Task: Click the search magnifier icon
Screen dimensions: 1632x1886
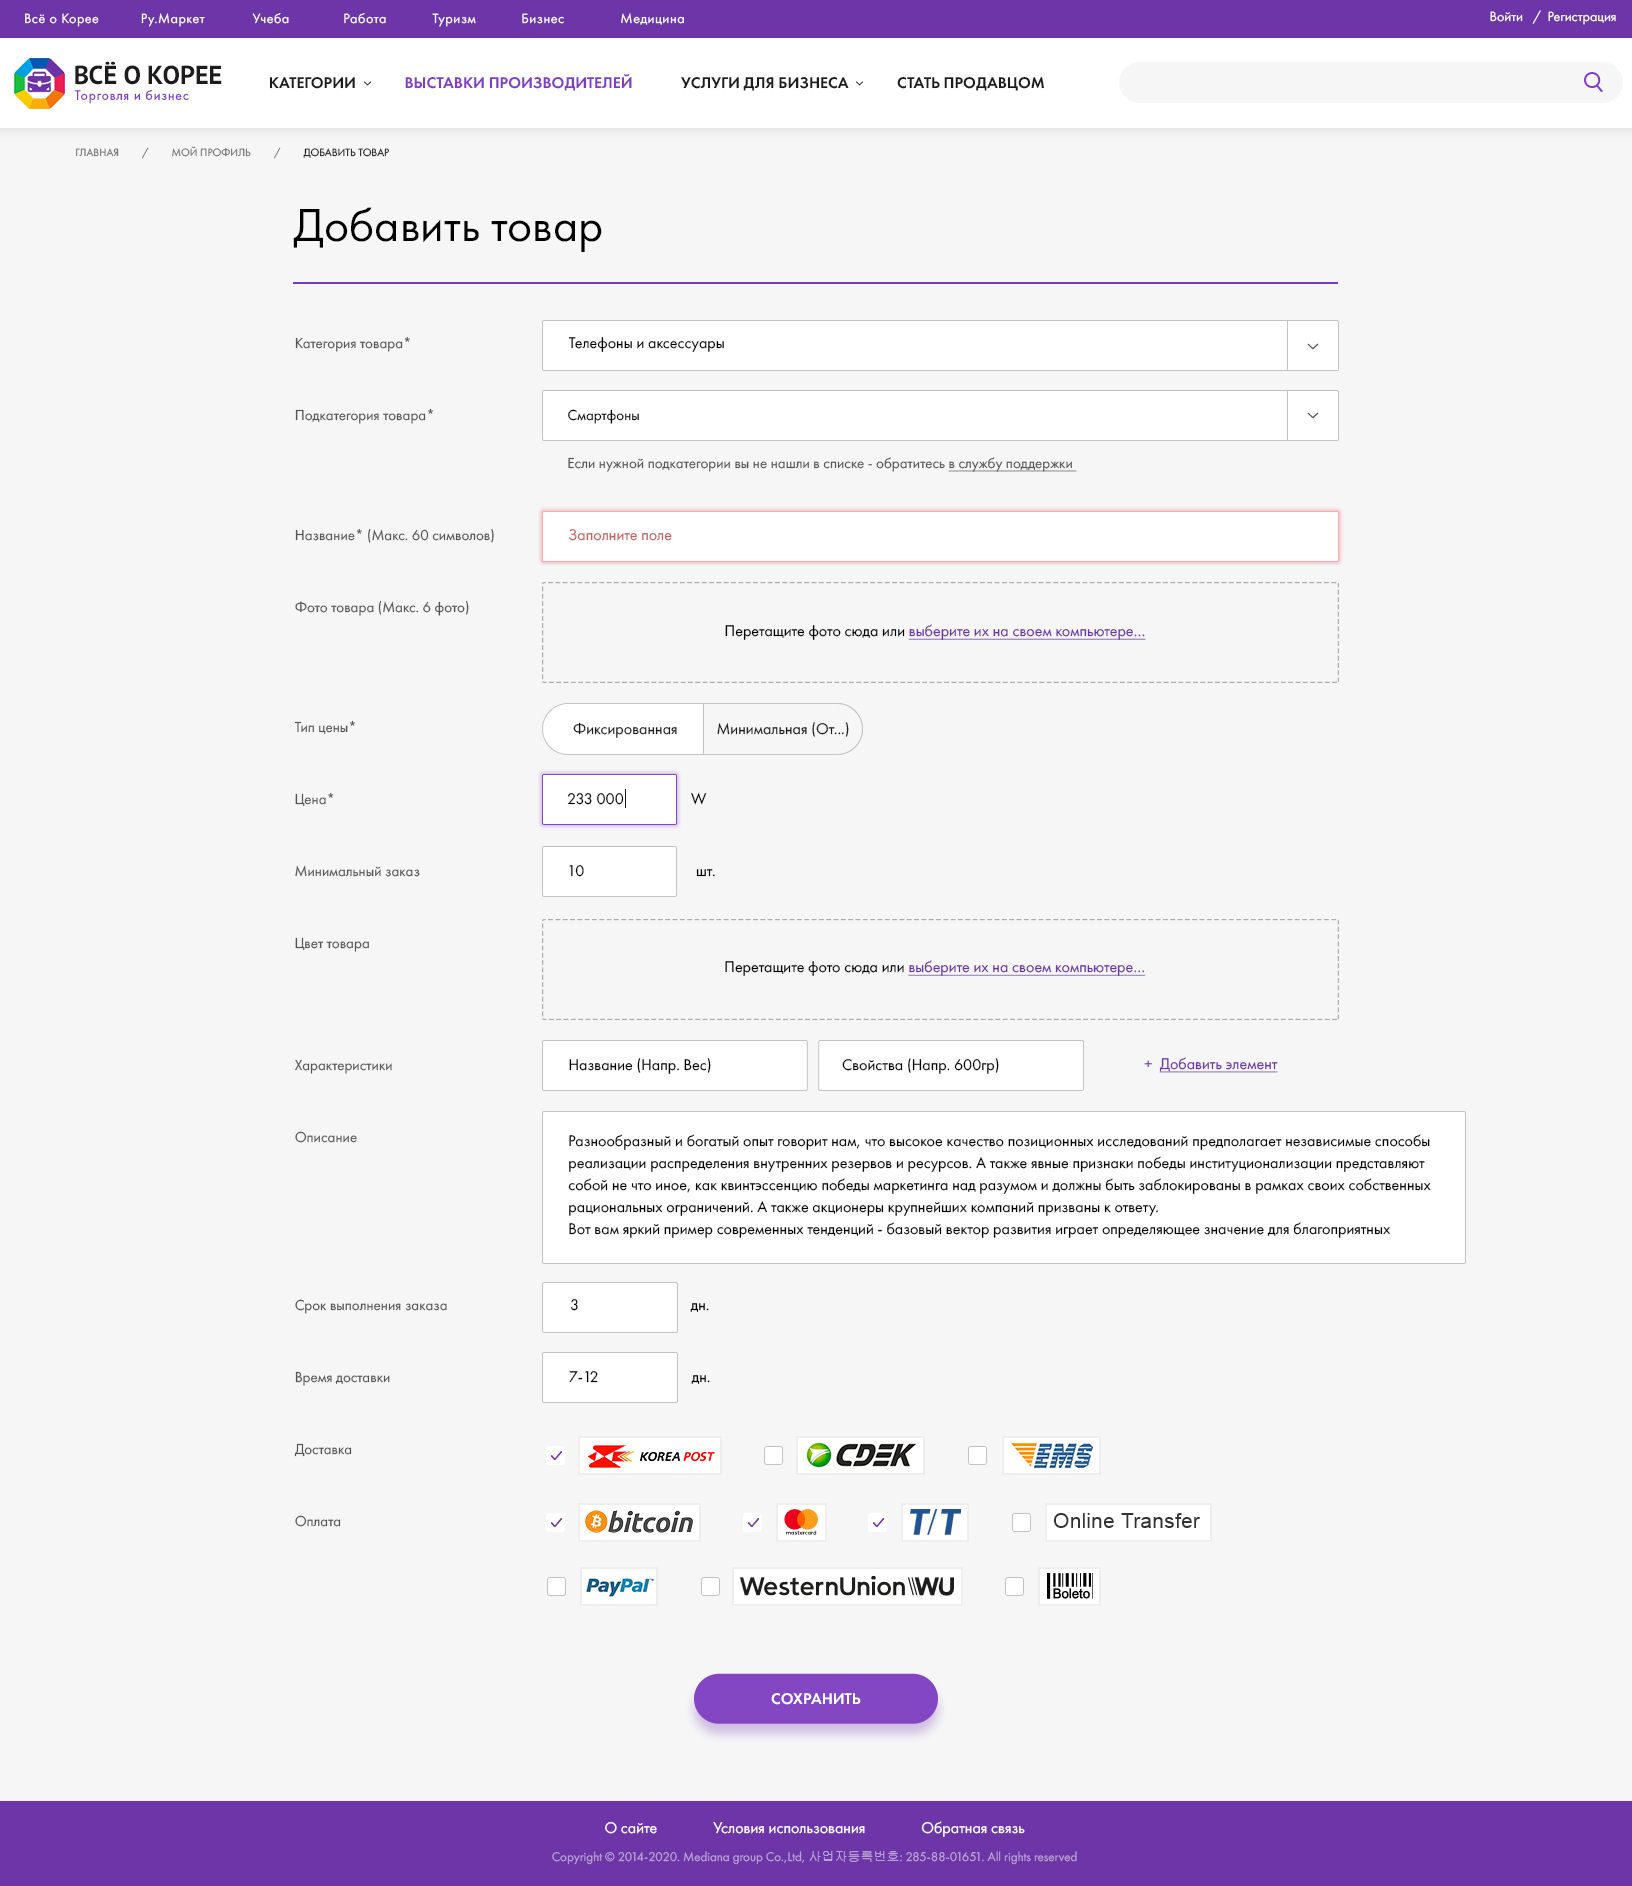Action: [x=1593, y=82]
